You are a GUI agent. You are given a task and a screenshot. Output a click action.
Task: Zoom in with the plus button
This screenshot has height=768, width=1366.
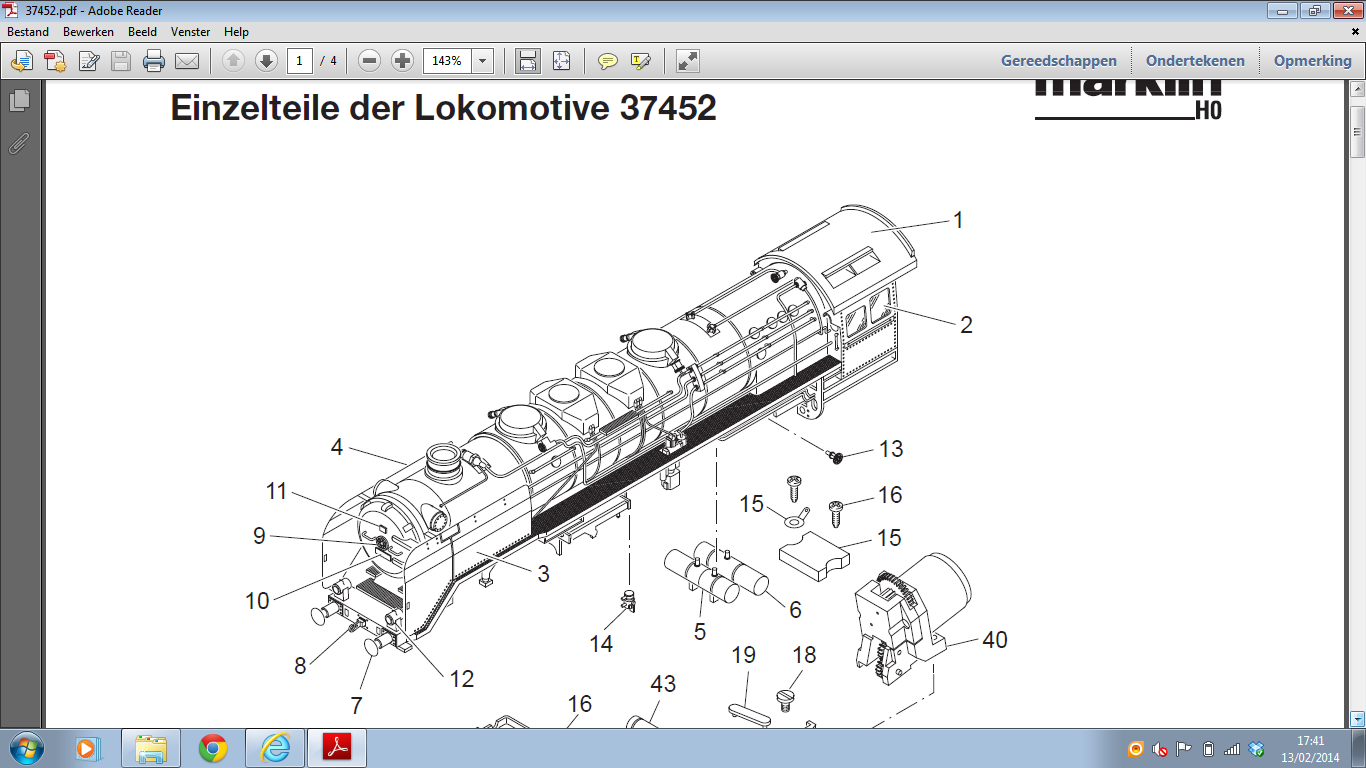click(x=402, y=61)
